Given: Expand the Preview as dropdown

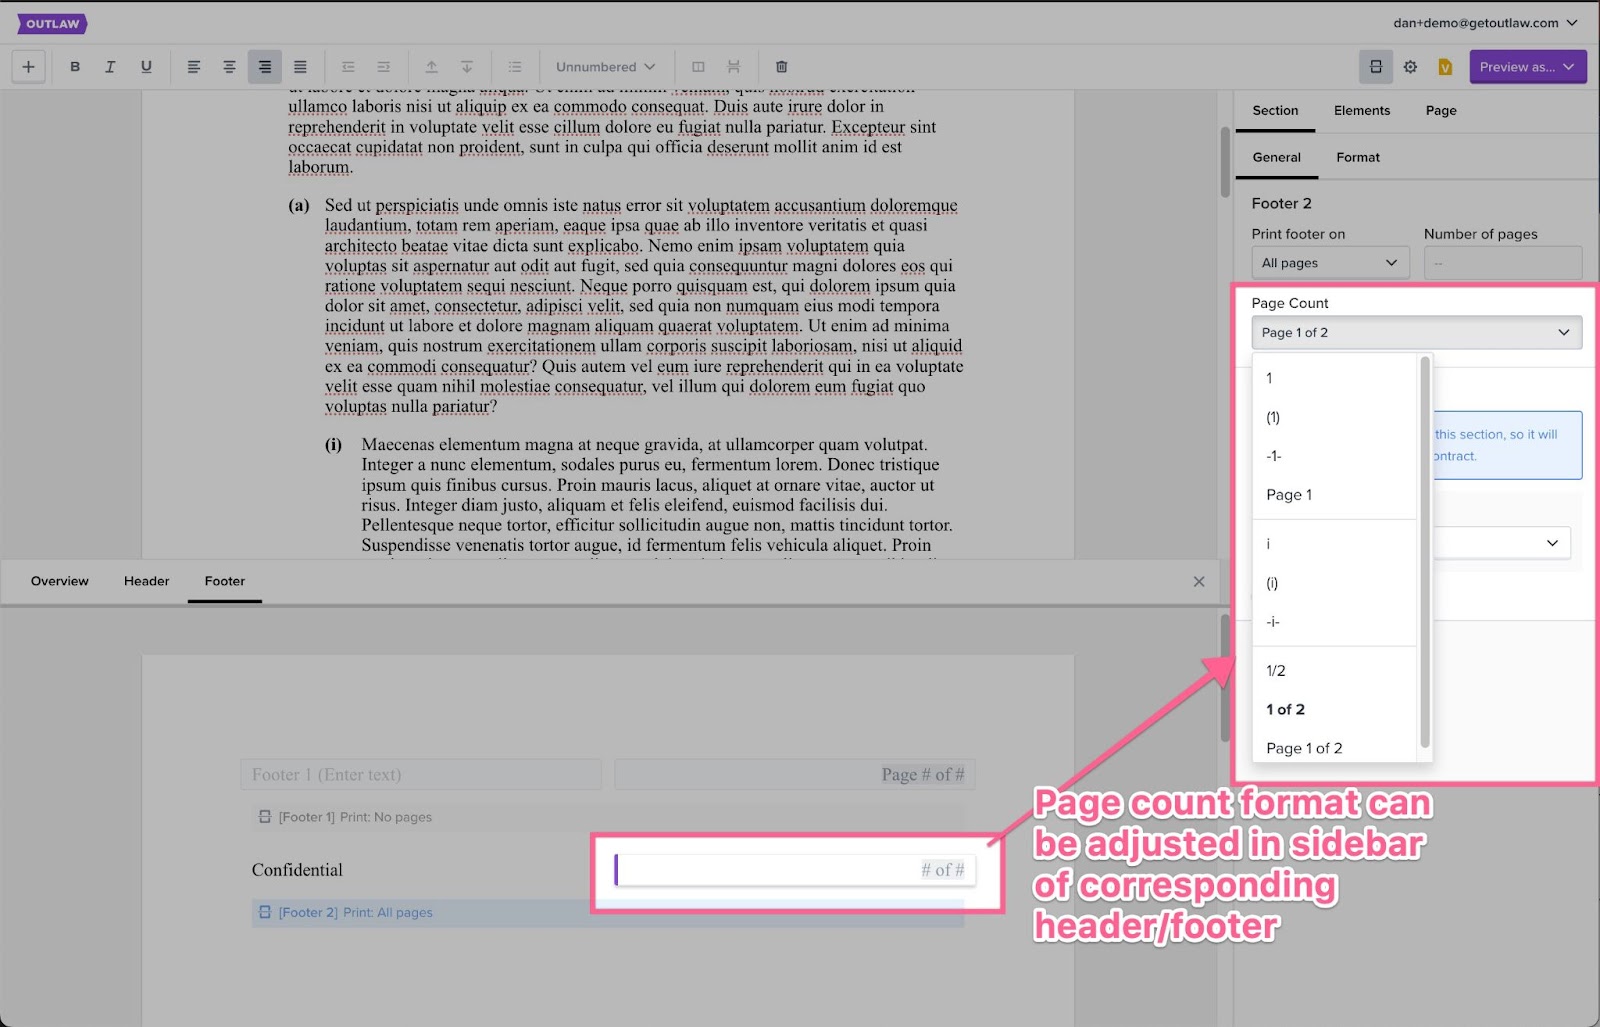Looking at the screenshot, I should point(1527,67).
